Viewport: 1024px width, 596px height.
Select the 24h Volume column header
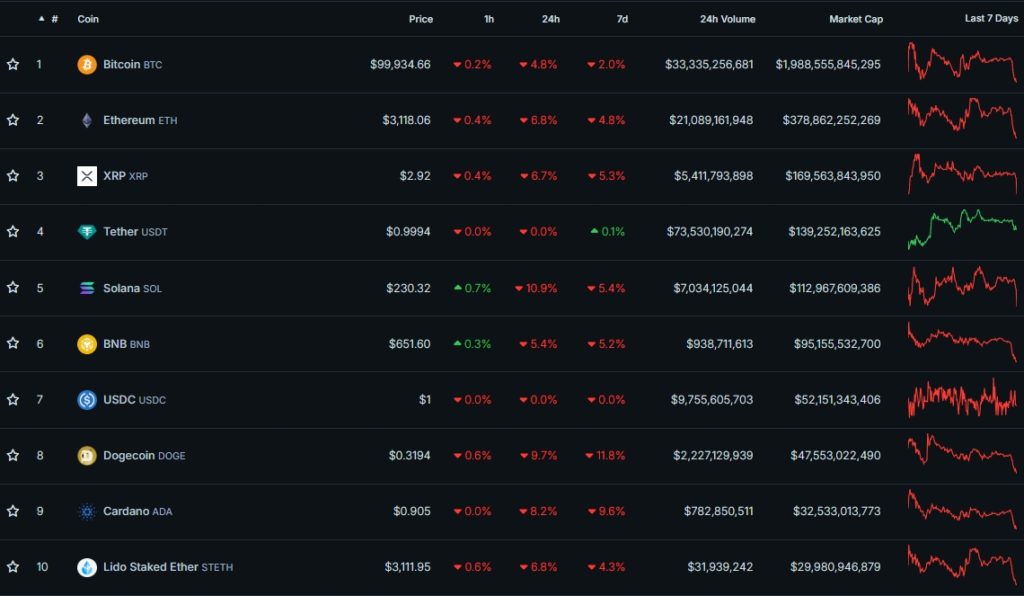pyautogui.click(x=727, y=18)
